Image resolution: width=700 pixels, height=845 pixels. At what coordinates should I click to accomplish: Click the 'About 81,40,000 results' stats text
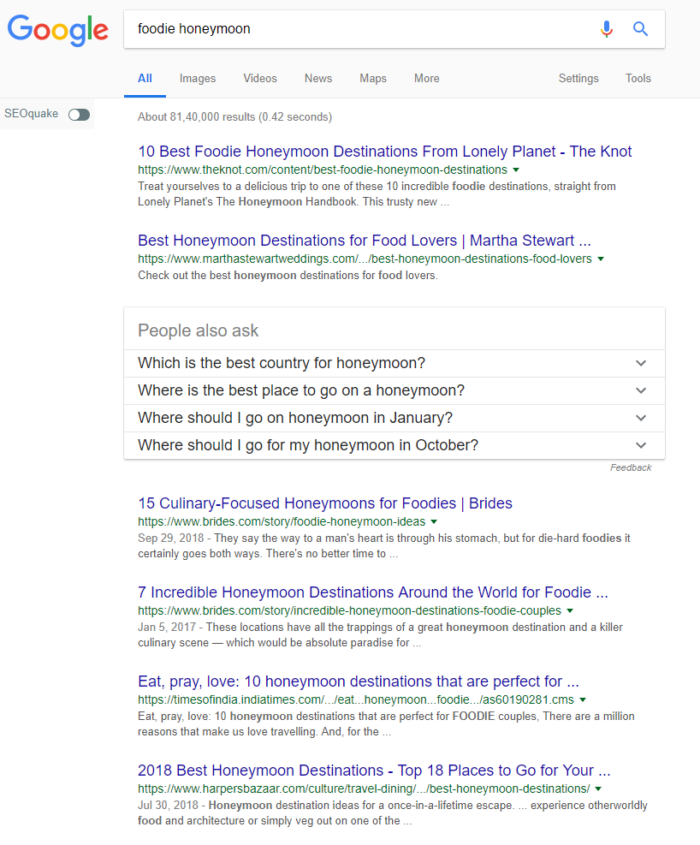click(234, 117)
